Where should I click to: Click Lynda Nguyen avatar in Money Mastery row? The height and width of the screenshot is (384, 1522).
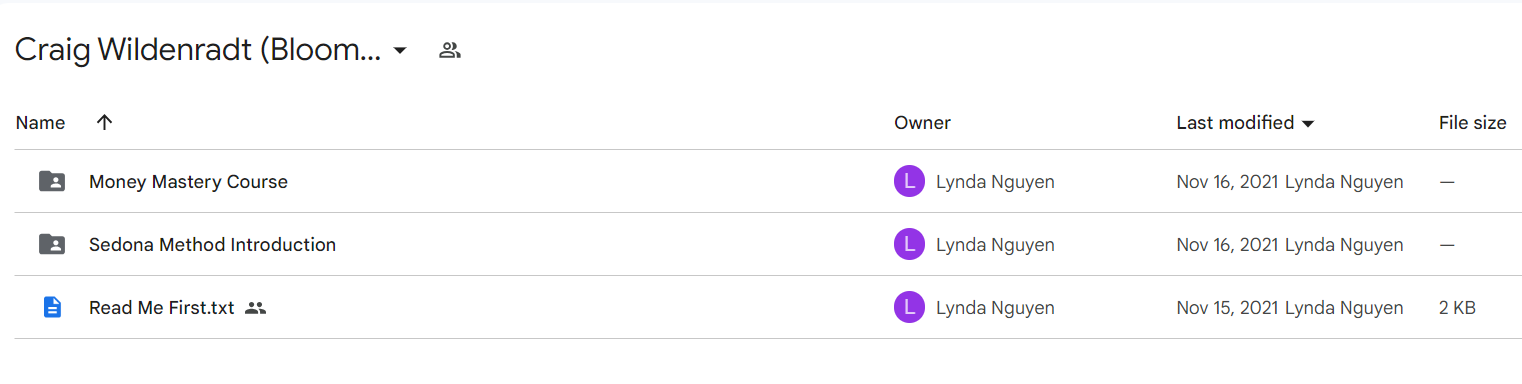909,181
